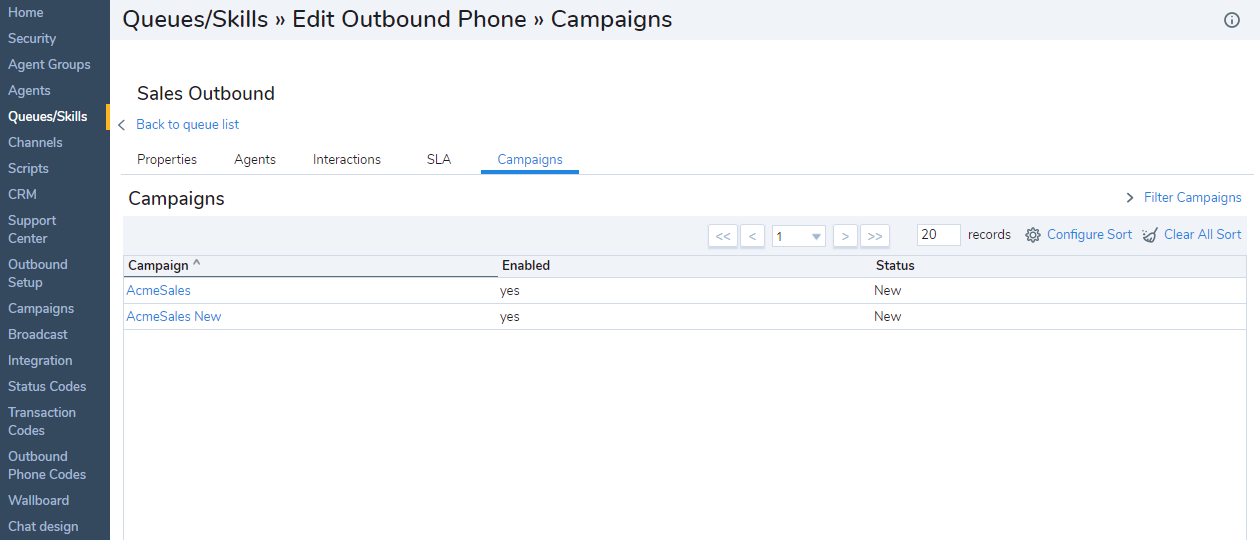Click the Configure Sort gear icon
Image resolution: width=1260 pixels, height=540 pixels.
(x=1033, y=235)
